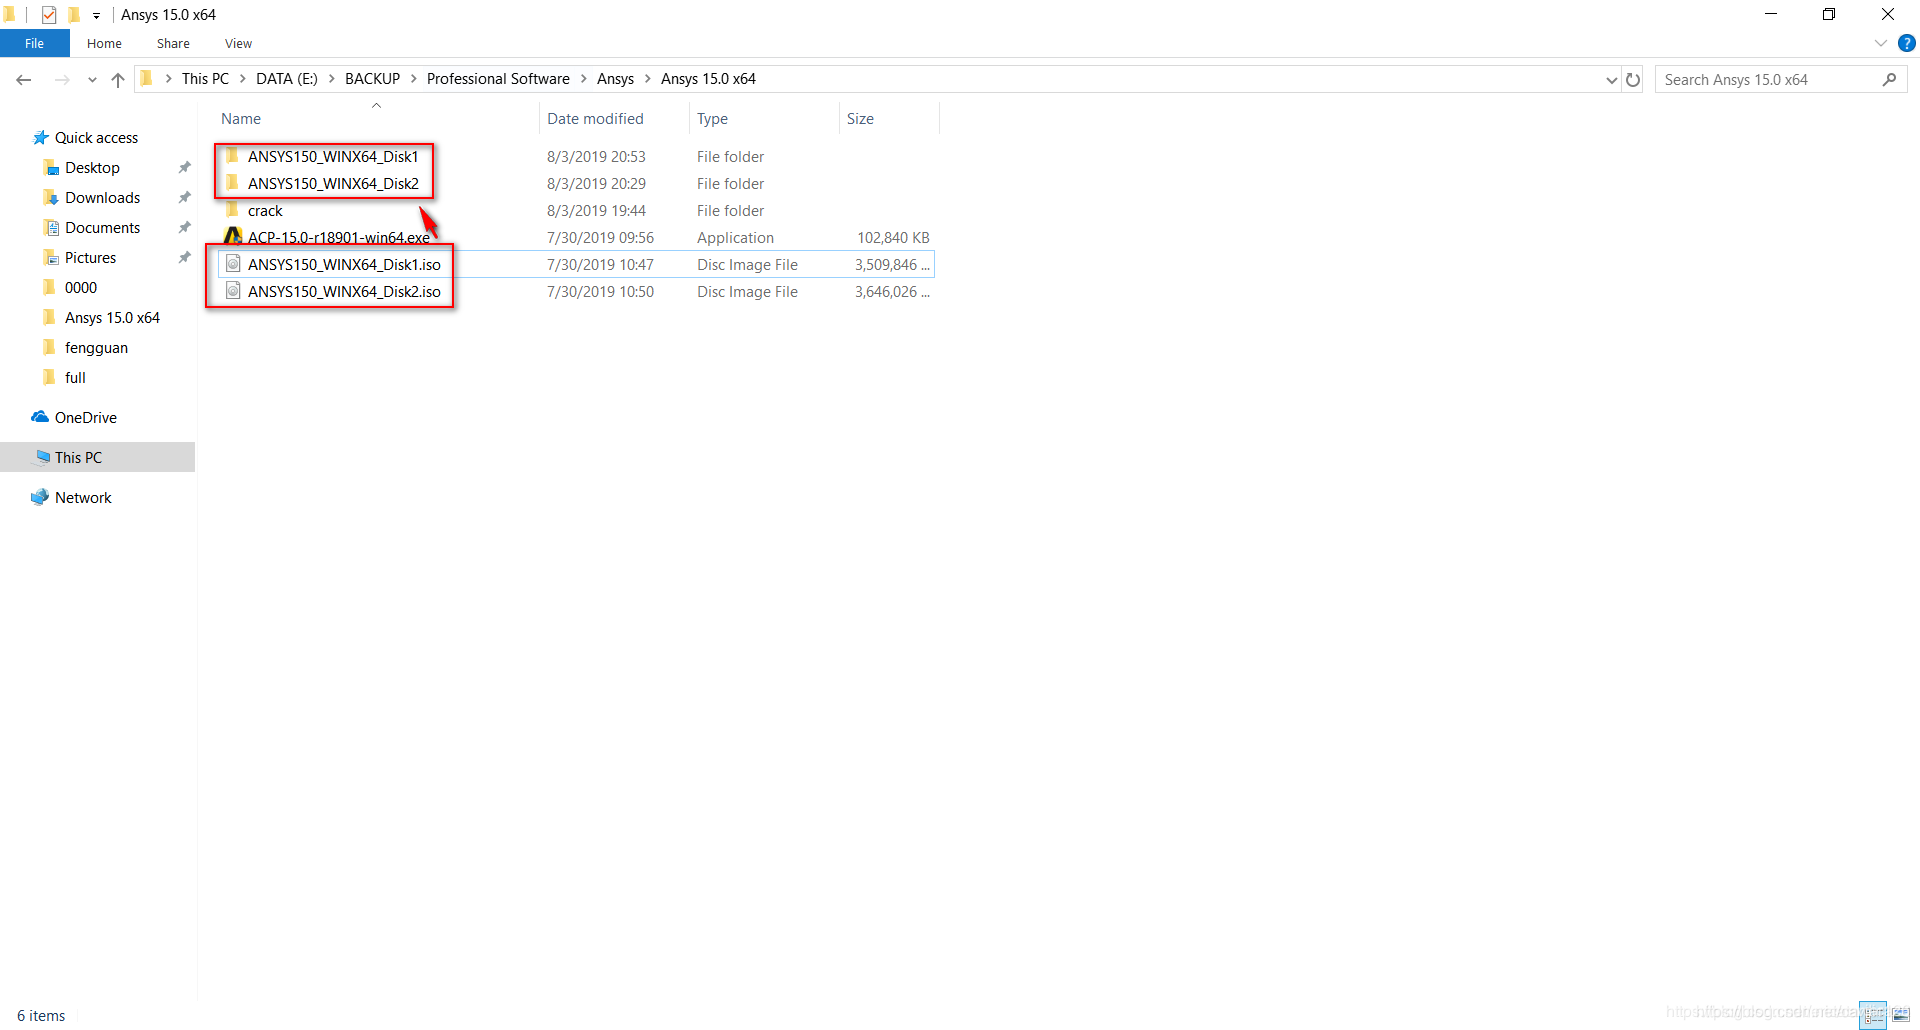
Task: Click the Forward navigation arrow
Action: [x=62, y=79]
